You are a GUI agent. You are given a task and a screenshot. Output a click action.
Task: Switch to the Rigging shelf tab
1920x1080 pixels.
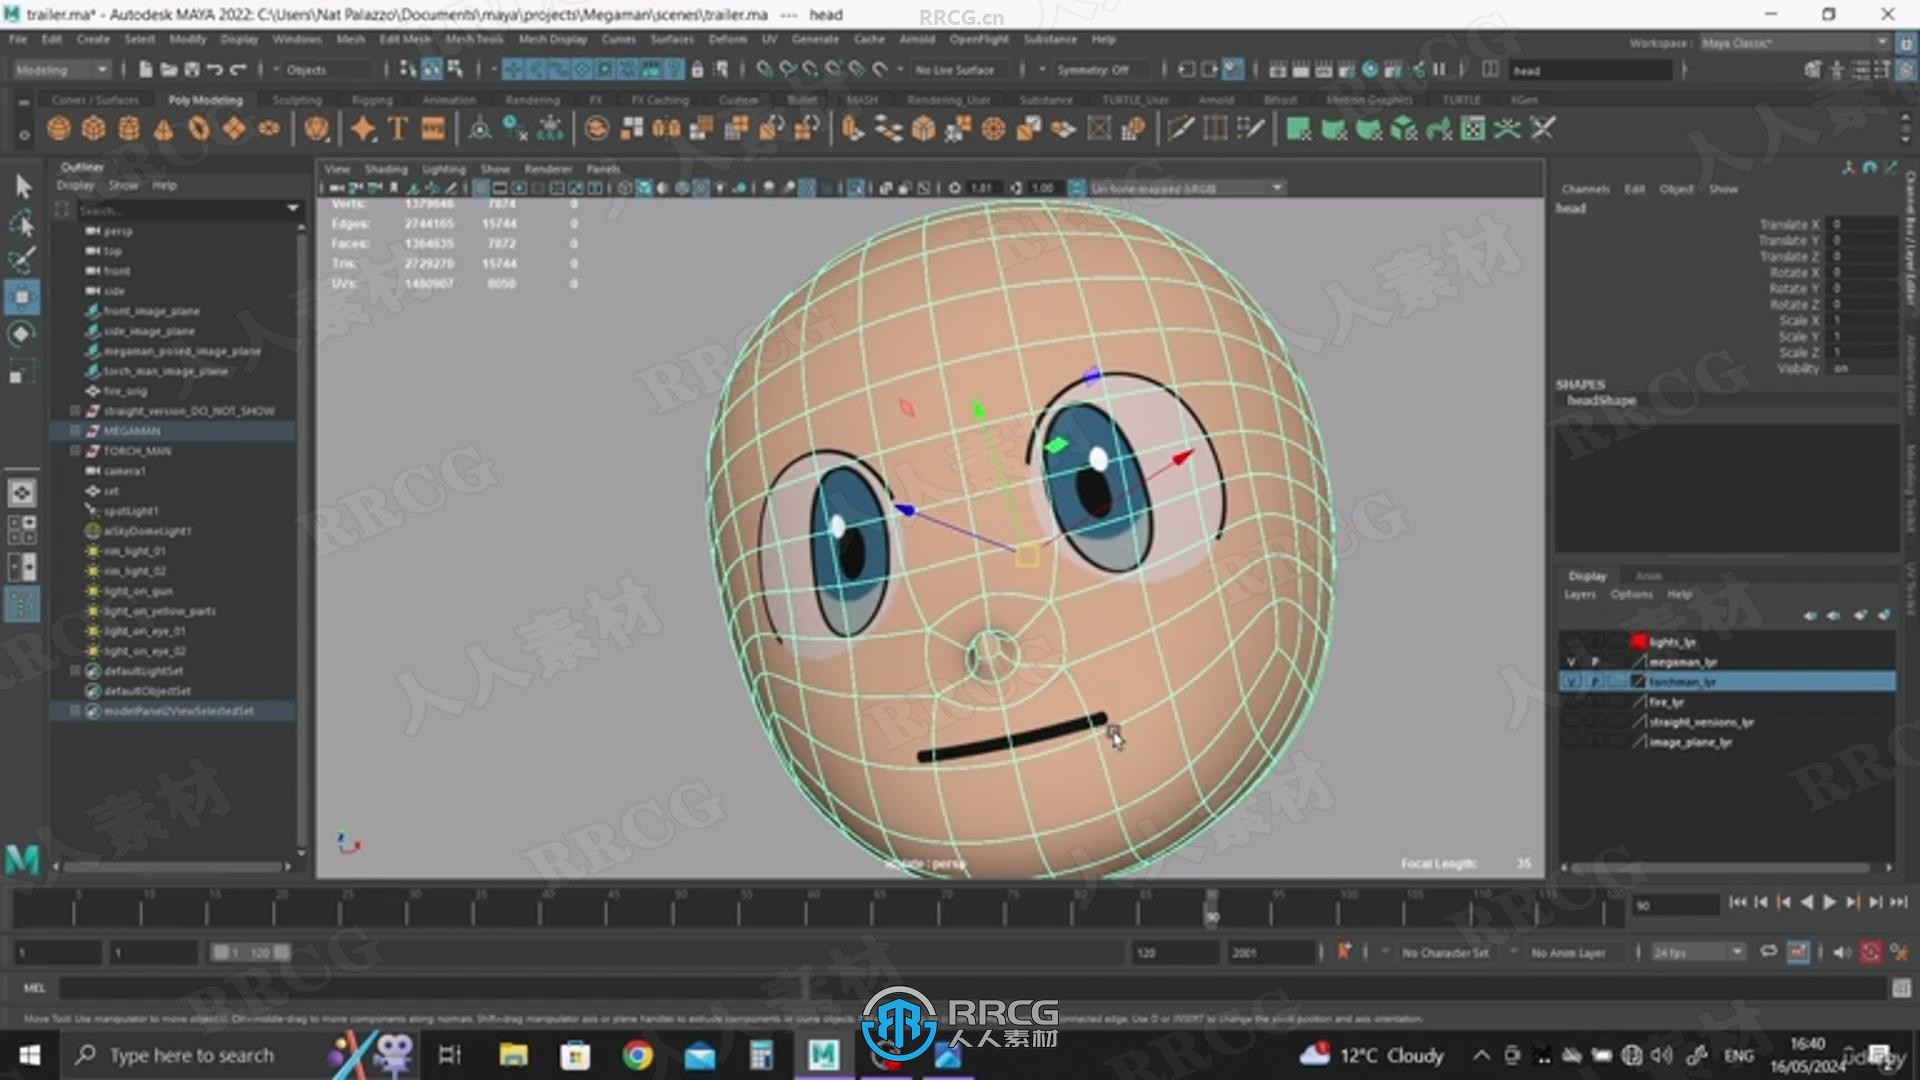[x=372, y=100]
